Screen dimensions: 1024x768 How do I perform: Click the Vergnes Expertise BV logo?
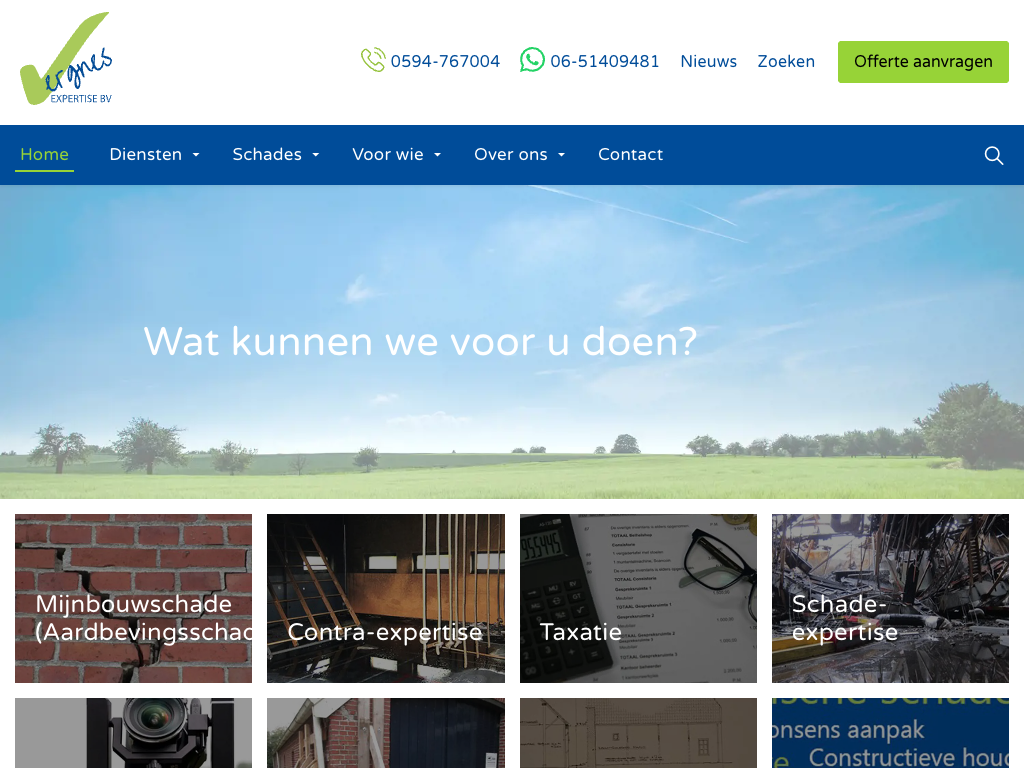(66, 59)
